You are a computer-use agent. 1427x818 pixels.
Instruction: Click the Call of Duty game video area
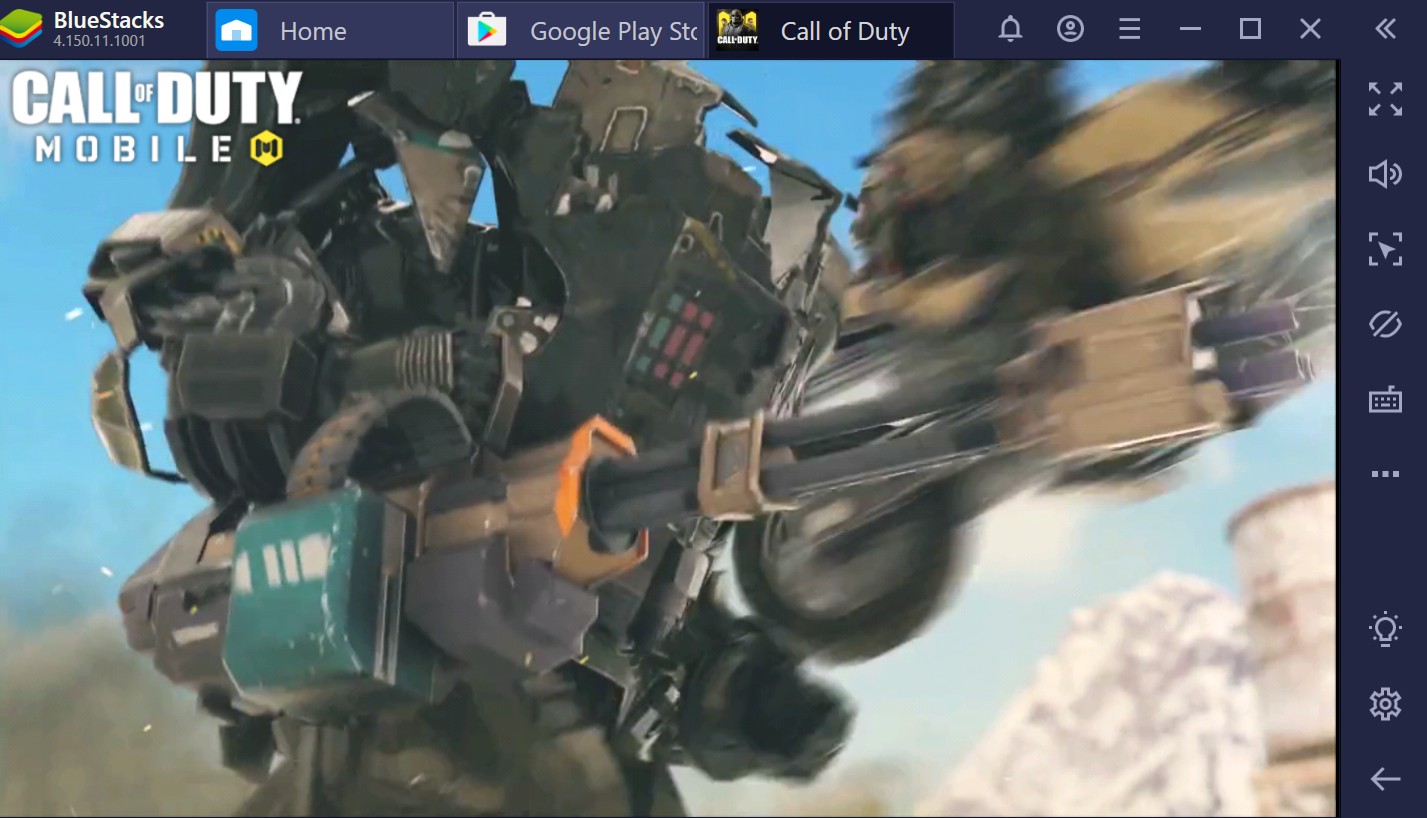[x=668, y=438]
